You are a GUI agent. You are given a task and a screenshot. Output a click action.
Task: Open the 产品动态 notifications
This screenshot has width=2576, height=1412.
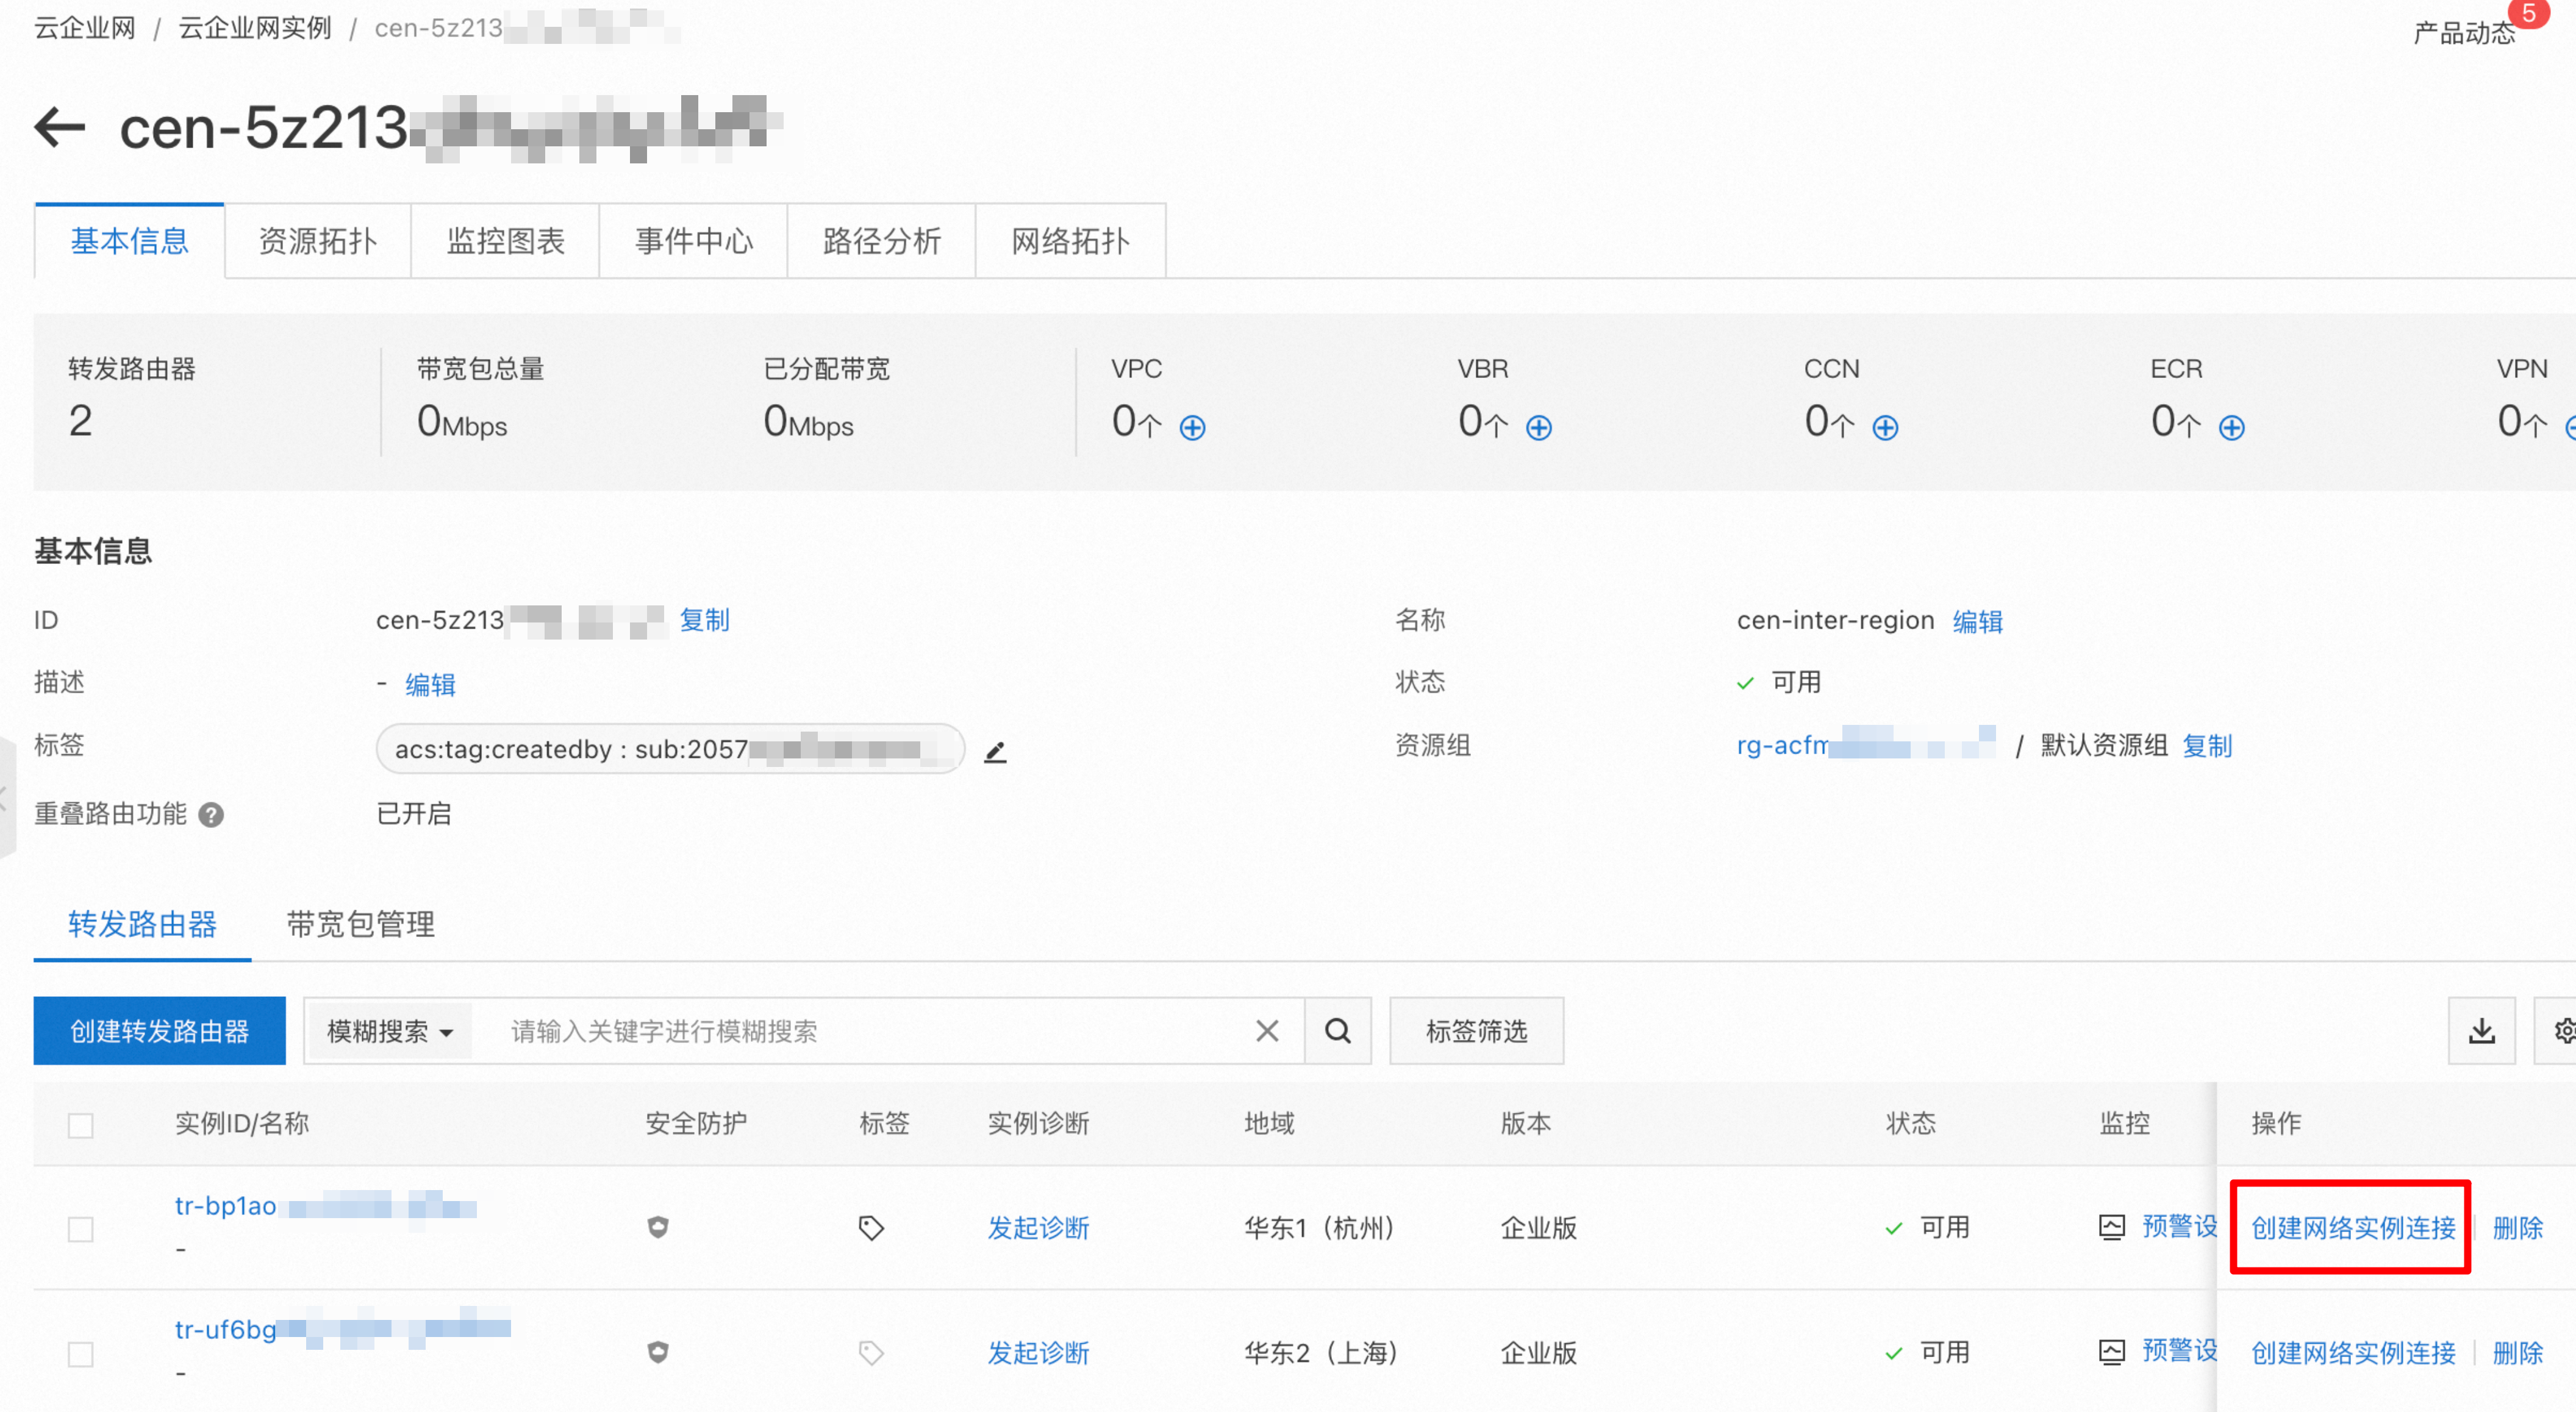(x=2465, y=33)
